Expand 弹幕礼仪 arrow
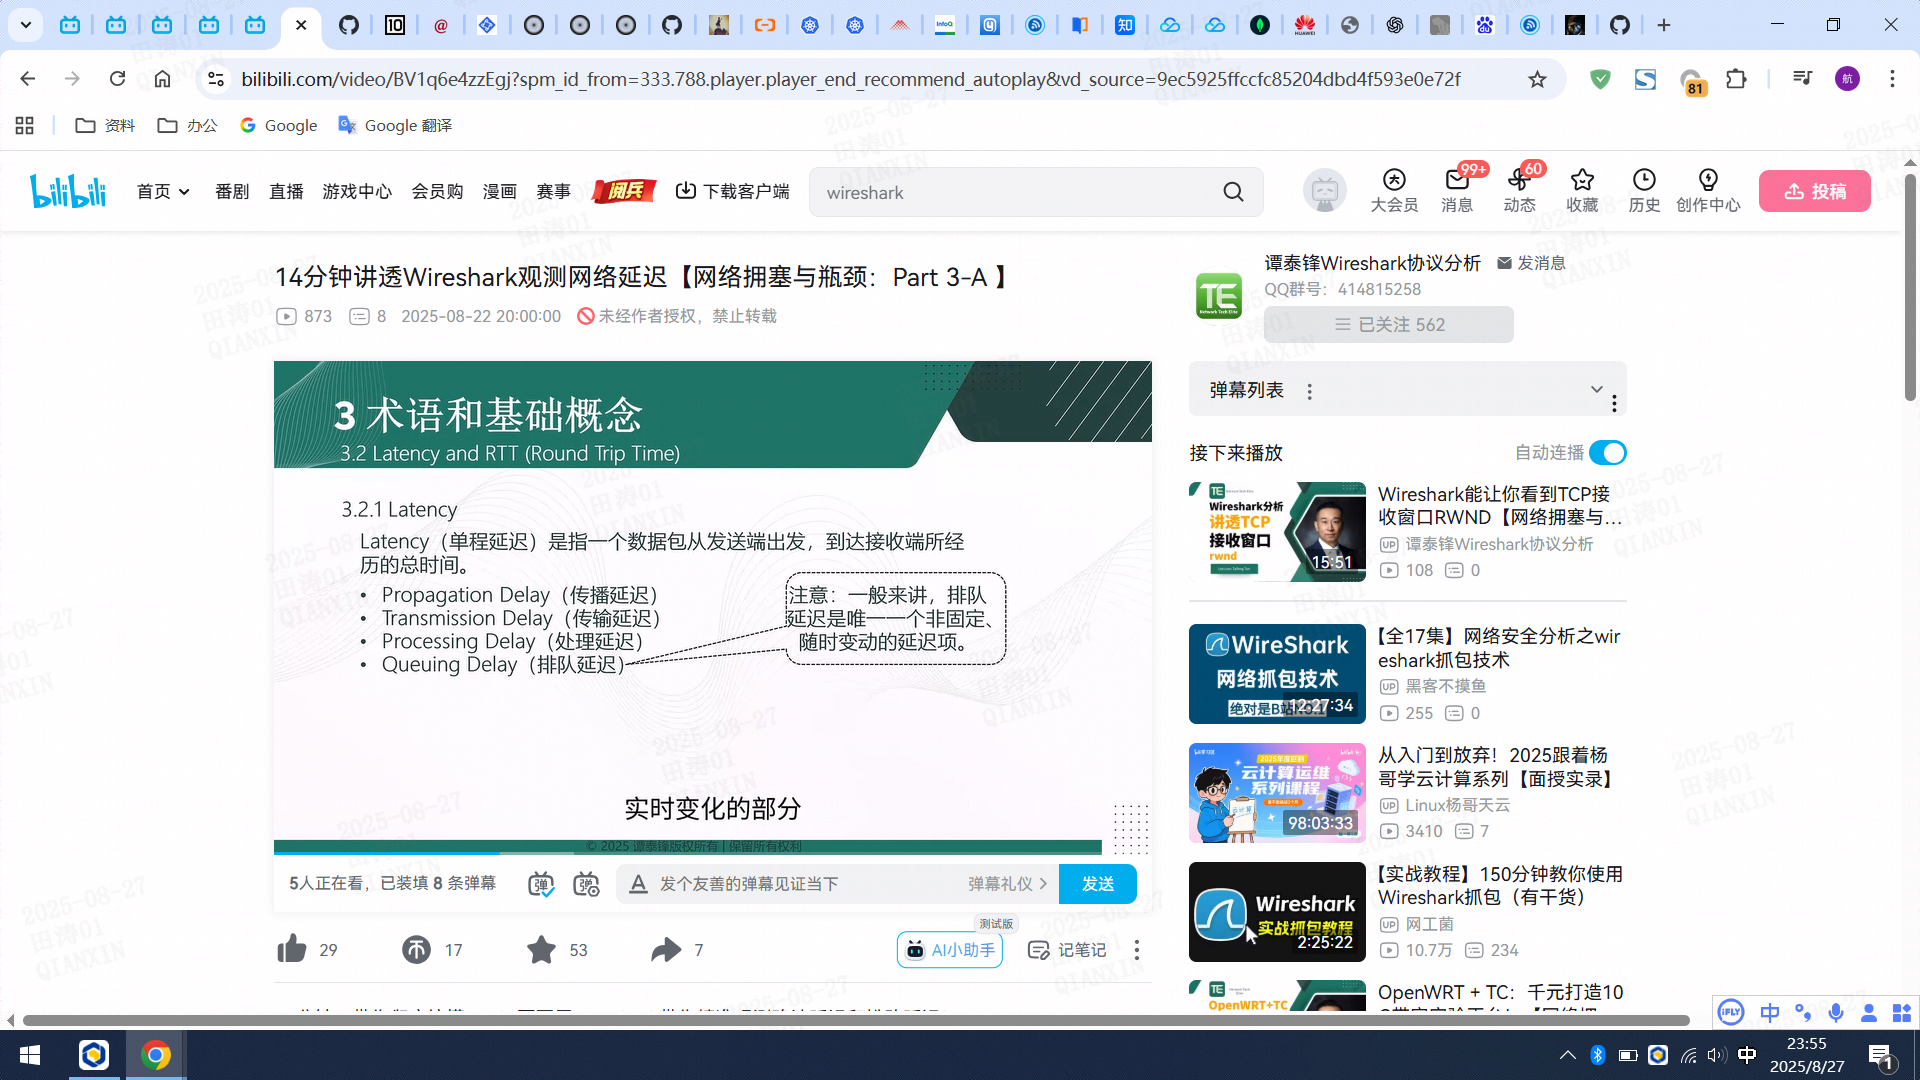 pos(1043,884)
